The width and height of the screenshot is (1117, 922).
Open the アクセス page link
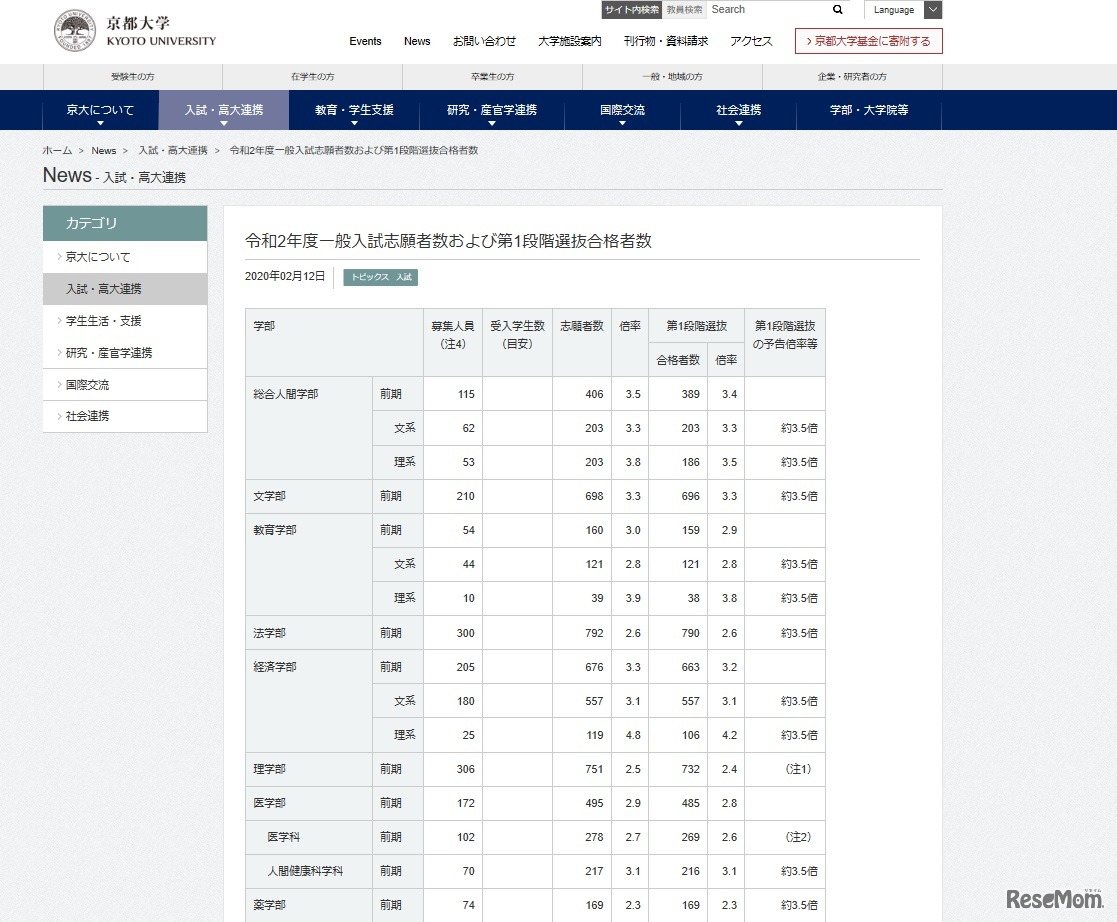click(x=750, y=42)
